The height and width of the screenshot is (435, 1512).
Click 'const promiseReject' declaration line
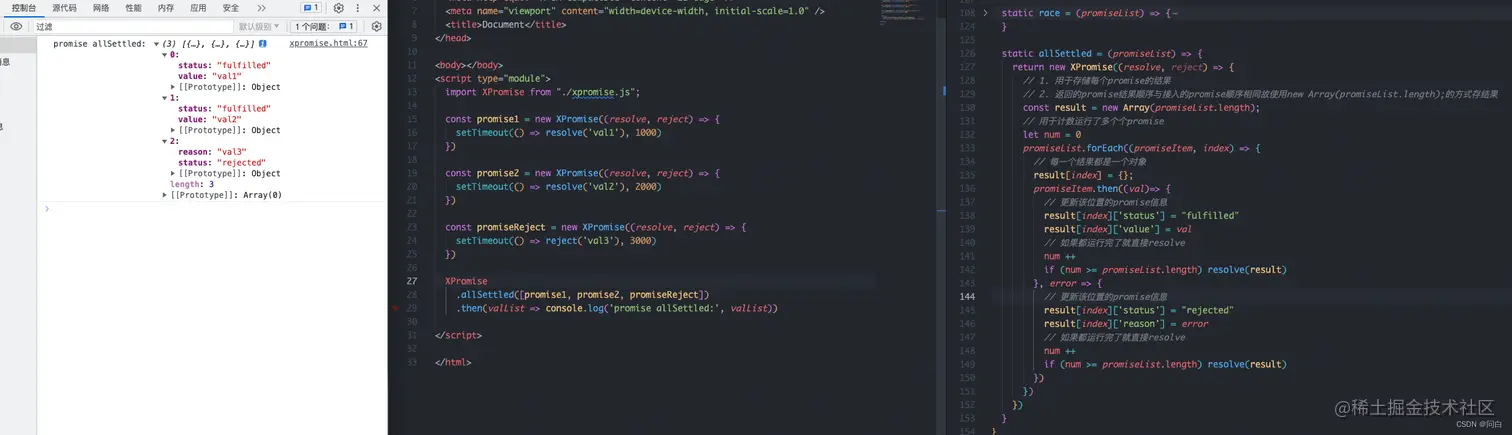595,227
